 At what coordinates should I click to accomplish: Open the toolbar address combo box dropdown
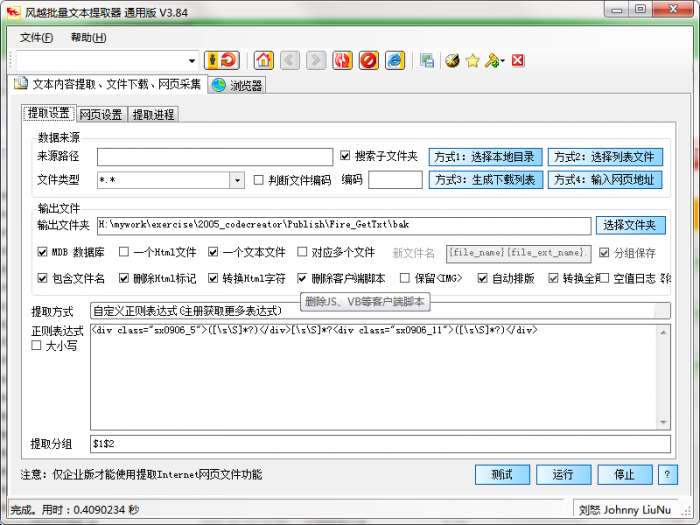192,61
